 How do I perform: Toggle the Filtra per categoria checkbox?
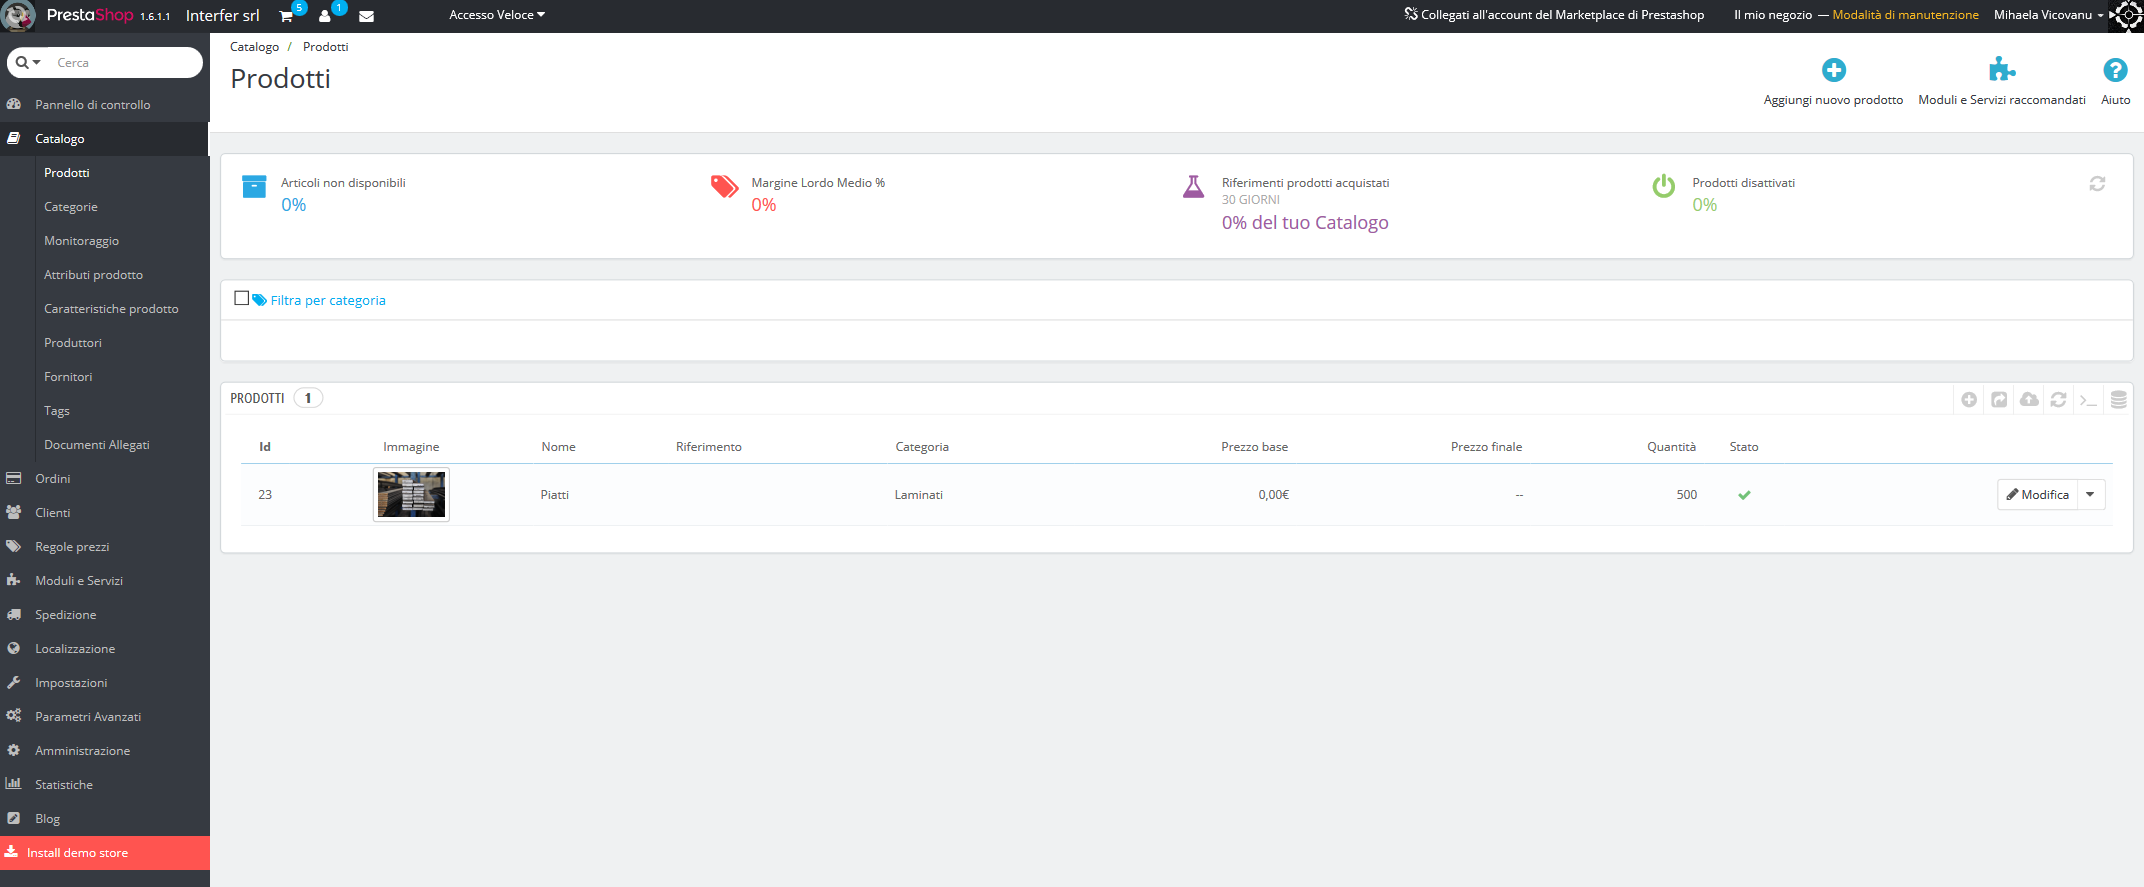[241, 298]
